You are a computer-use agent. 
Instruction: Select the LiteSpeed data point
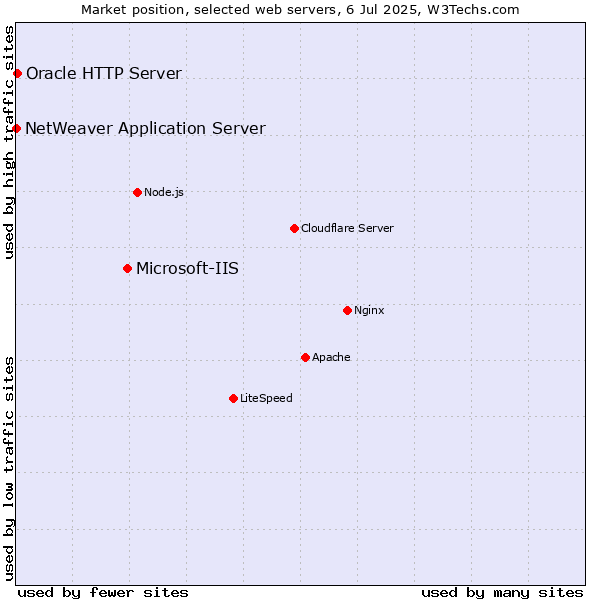(x=233, y=399)
